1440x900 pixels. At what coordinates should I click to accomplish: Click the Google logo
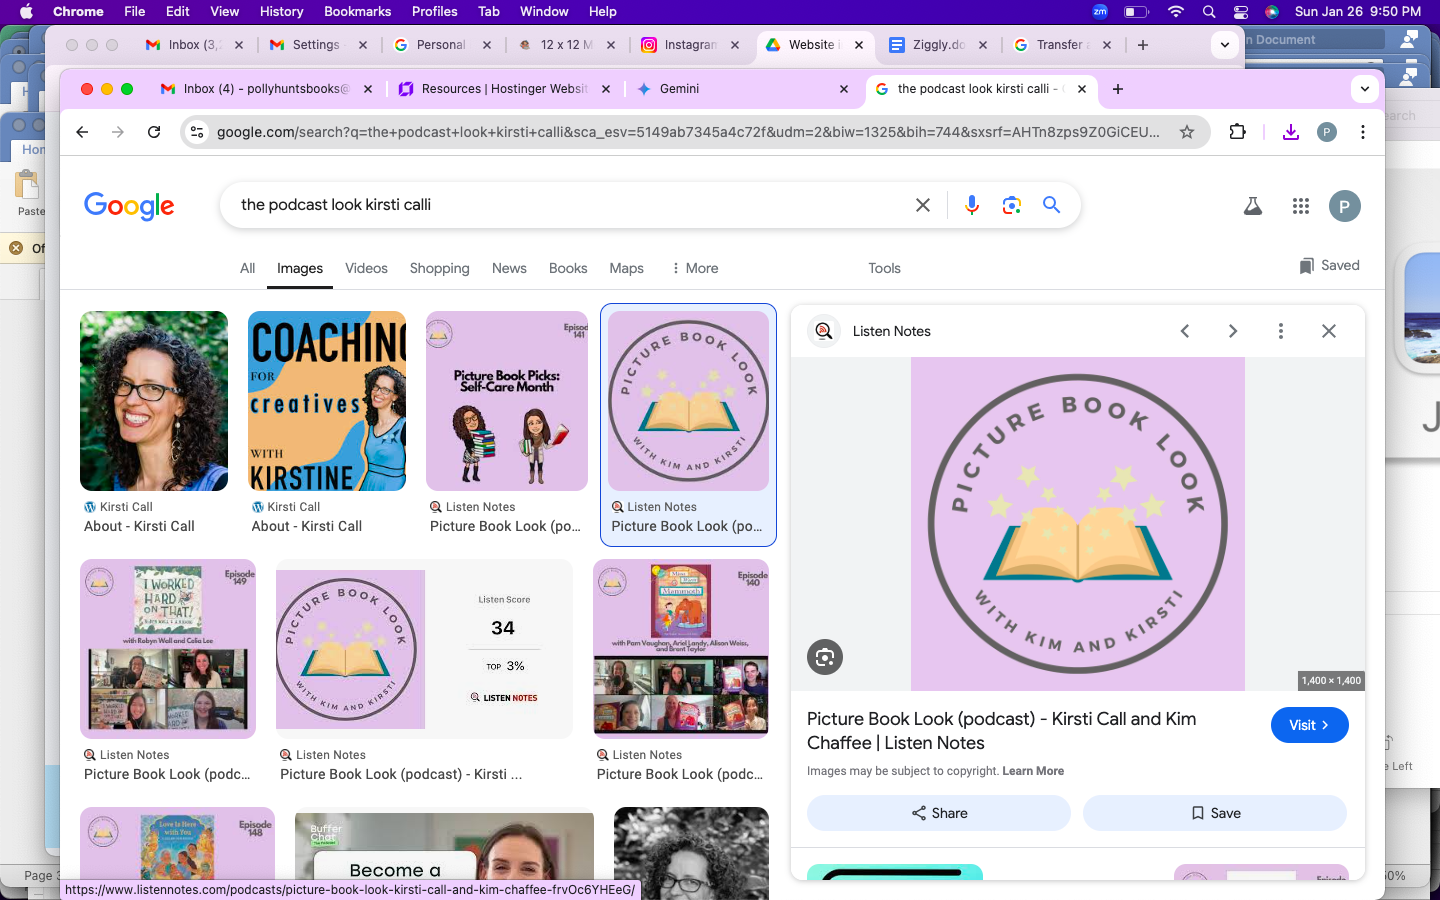pyautogui.click(x=129, y=206)
